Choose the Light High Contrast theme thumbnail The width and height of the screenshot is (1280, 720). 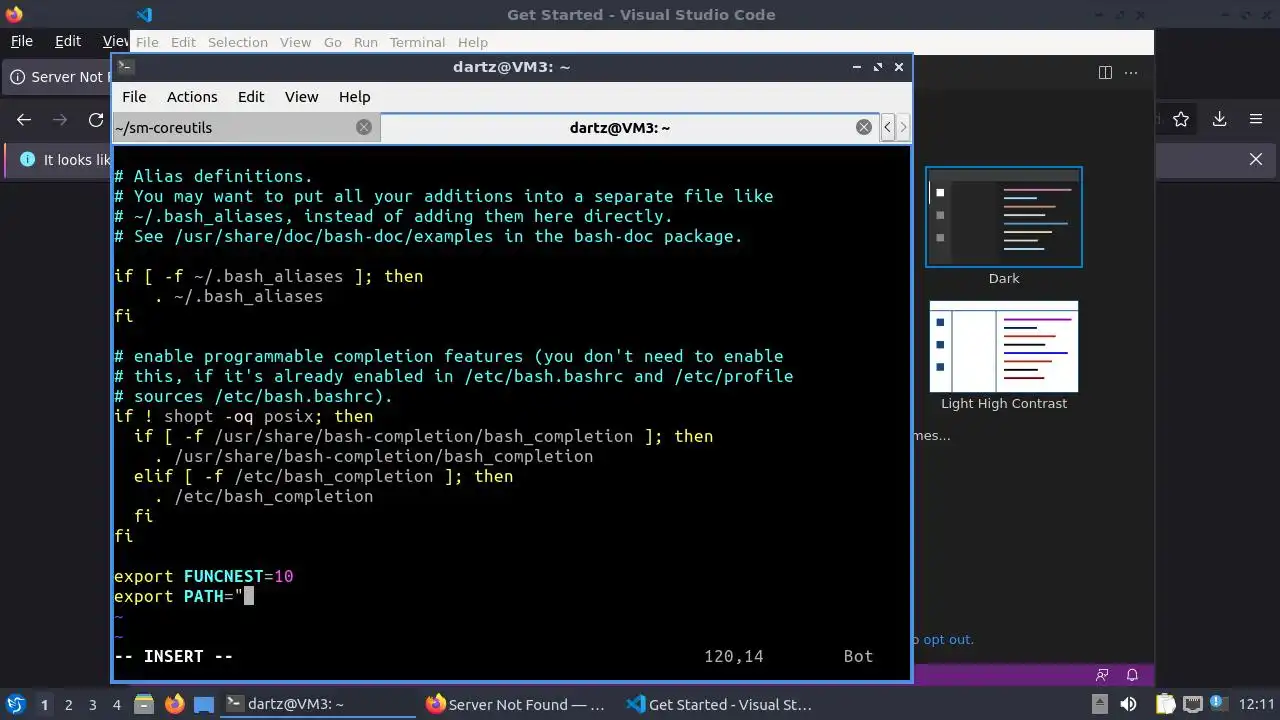click(x=1004, y=346)
